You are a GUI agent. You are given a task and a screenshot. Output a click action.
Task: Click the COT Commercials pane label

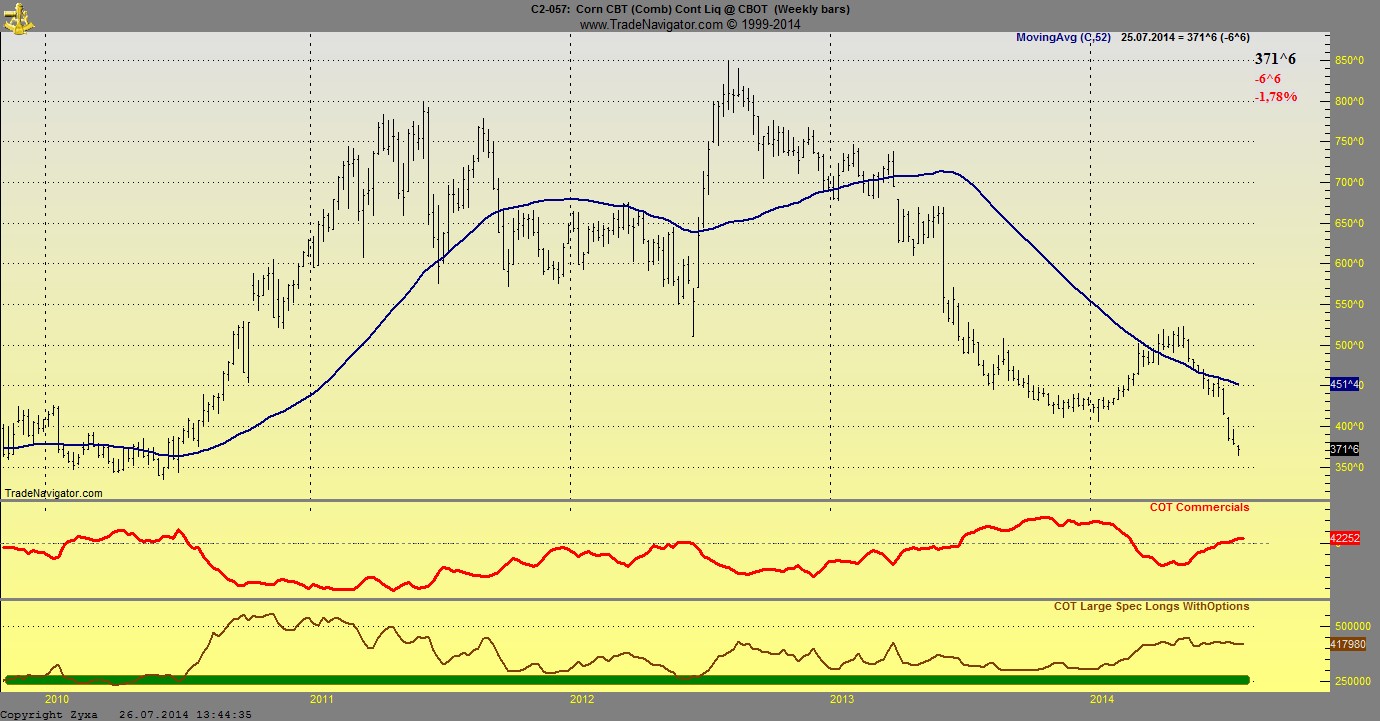tap(1199, 507)
